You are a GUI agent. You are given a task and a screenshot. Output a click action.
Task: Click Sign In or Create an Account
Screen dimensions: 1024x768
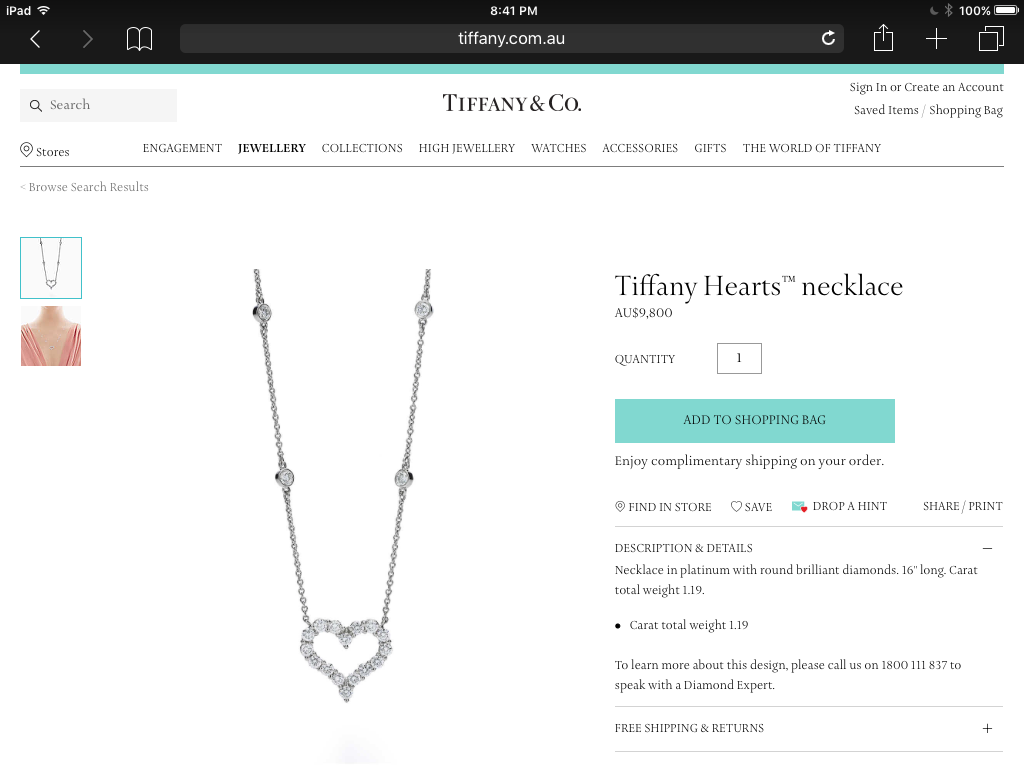[x=926, y=87]
